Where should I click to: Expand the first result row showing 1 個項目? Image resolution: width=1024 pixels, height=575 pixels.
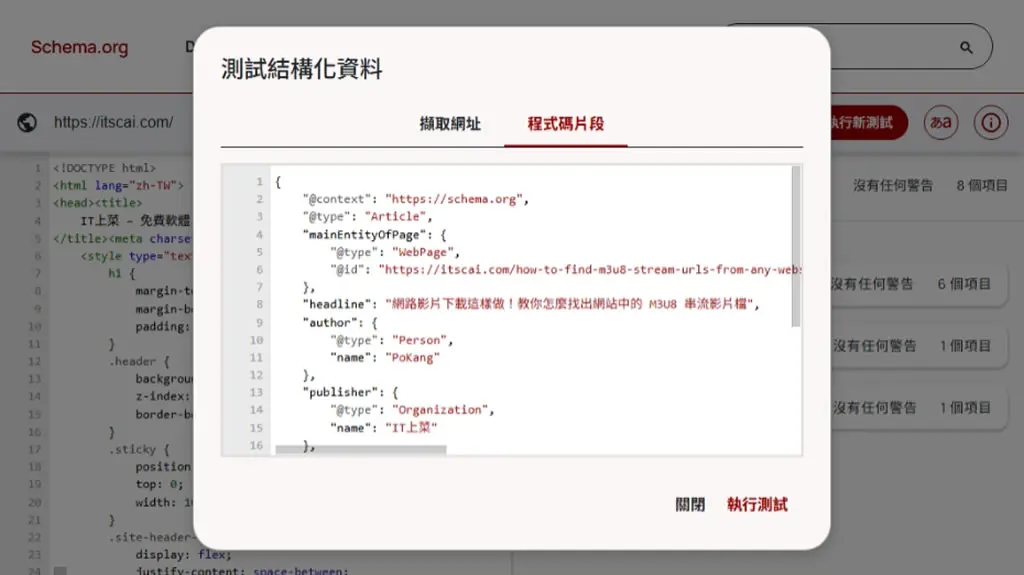[918, 346]
